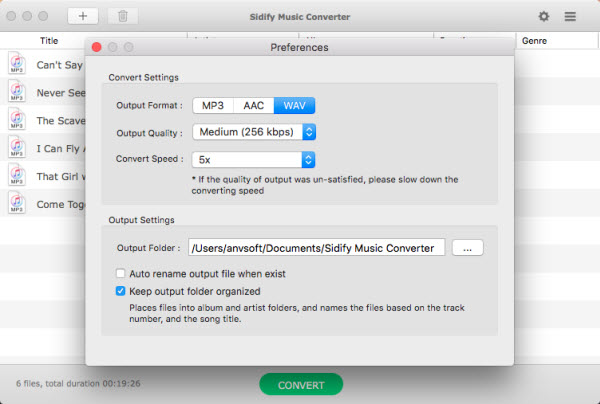The height and width of the screenshot is (404, 600).
Task: Choose AAC output format
Action: coord(253,106)
